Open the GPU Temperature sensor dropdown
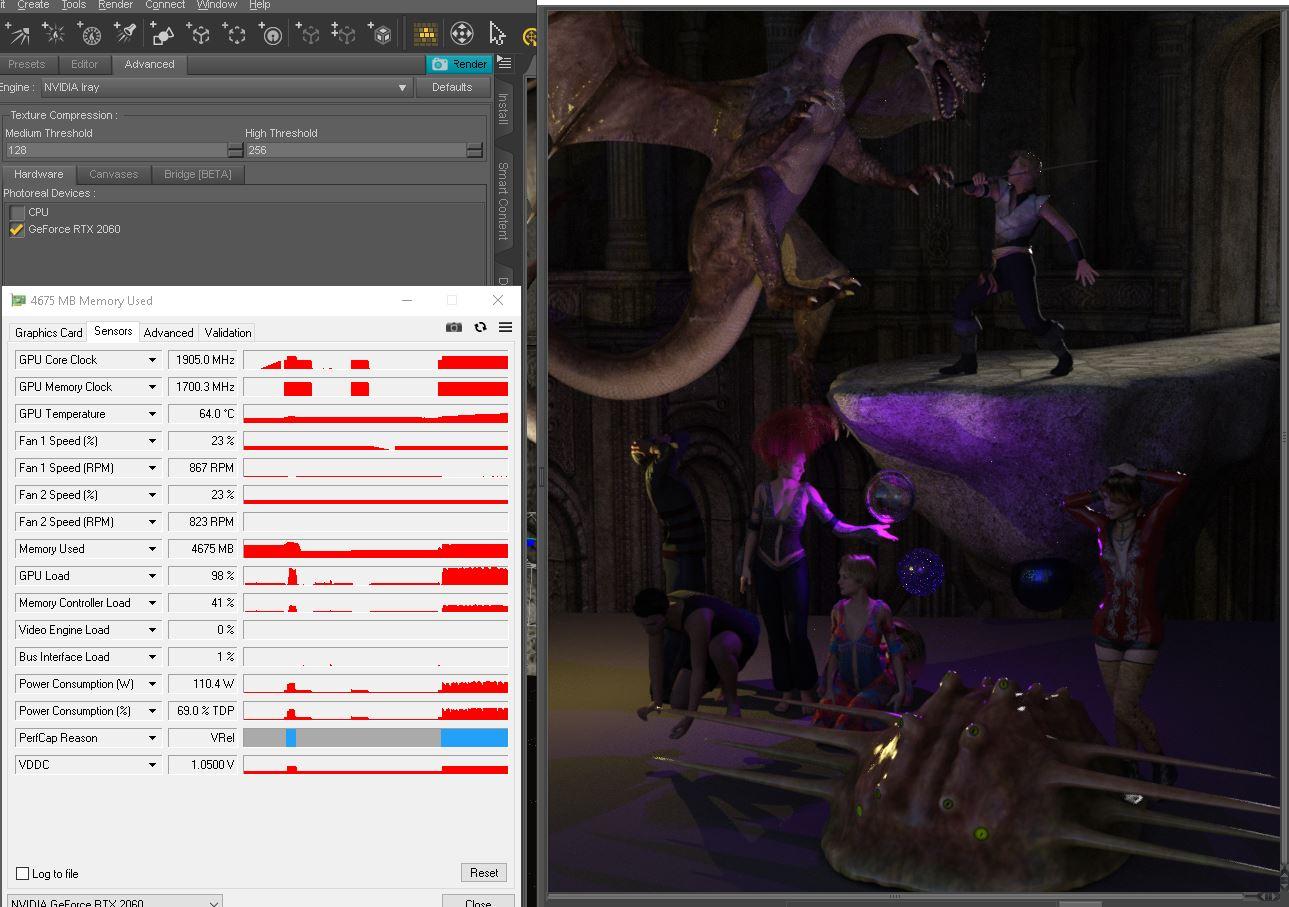Image resolution: width=1289 pixels, height=907 pixels. (152, 414)
